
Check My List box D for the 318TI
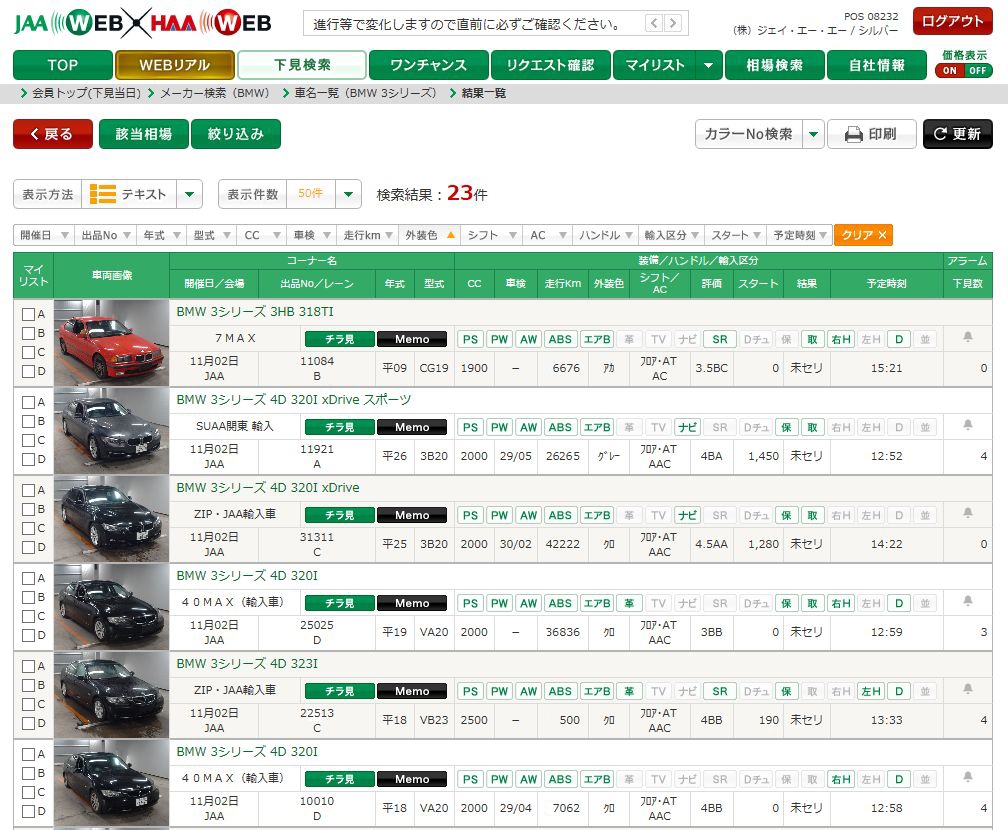point(28,371)
